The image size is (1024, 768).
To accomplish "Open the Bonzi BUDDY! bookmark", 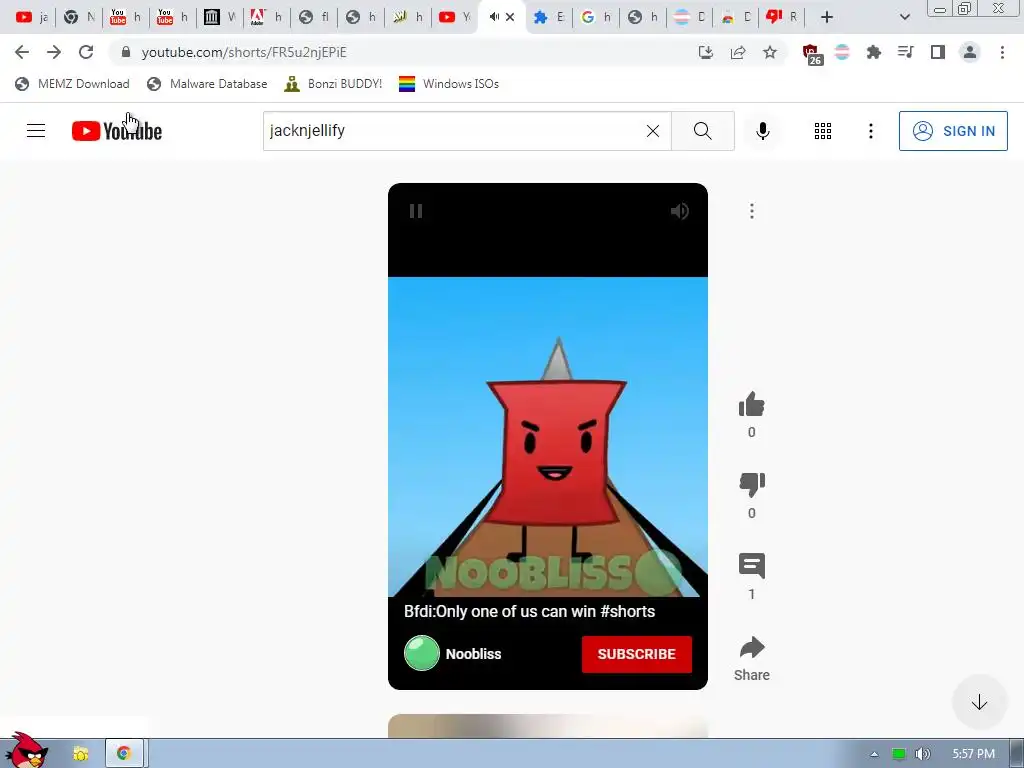I will coord(333,84).
